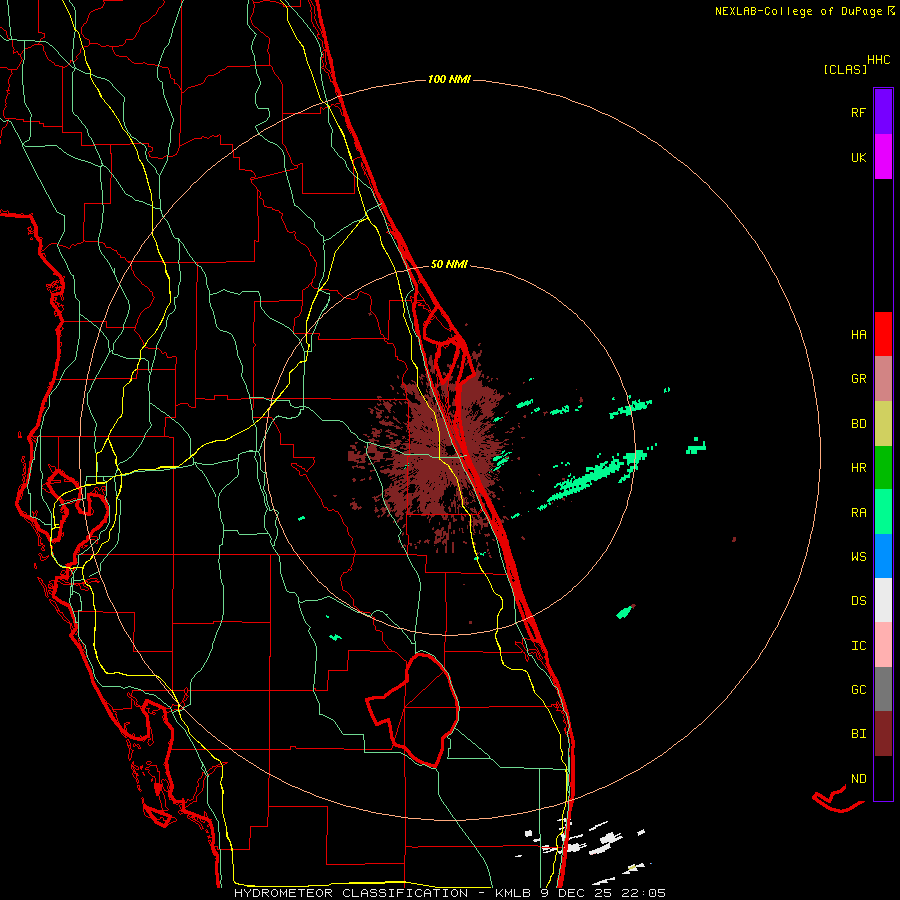Click the 'DS' legend label

click(858, 601)
